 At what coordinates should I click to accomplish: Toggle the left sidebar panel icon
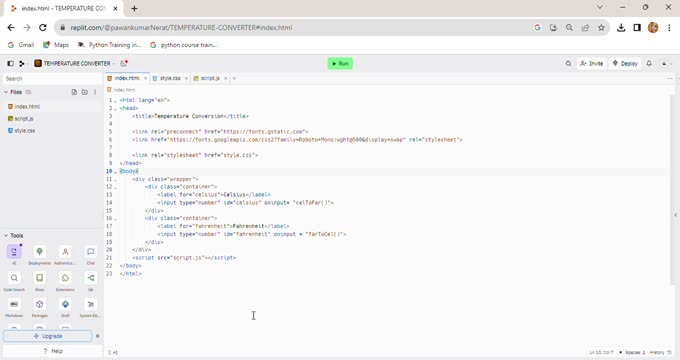coord(10,63)
